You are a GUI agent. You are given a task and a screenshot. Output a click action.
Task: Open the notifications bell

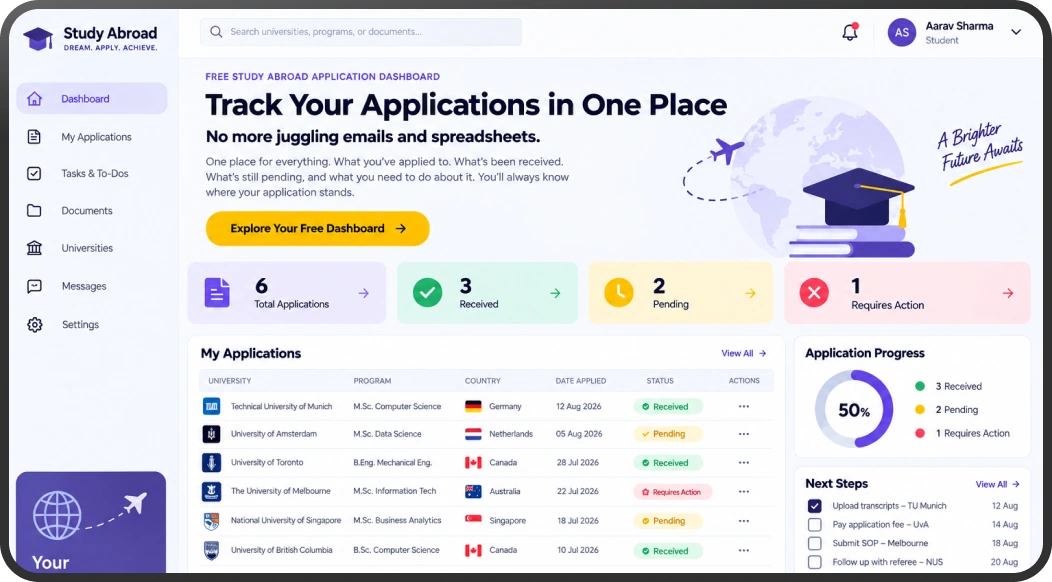850,32
